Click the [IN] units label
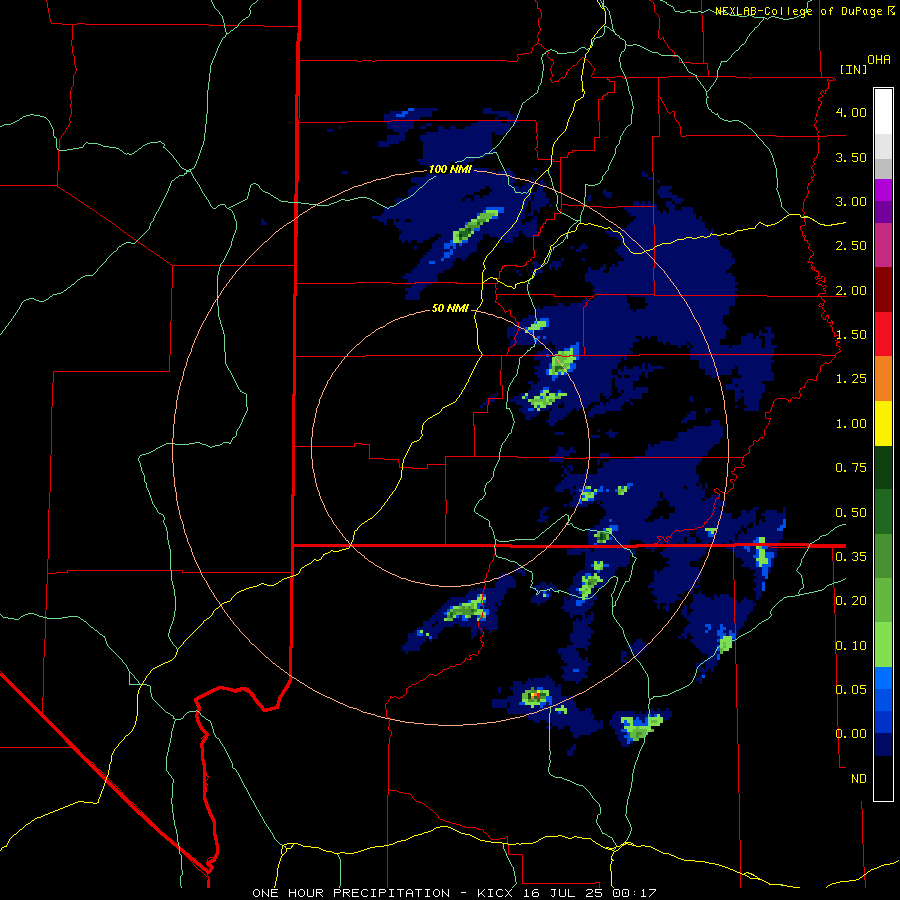The width and height of the screenshot is (900, 900). 852,69
